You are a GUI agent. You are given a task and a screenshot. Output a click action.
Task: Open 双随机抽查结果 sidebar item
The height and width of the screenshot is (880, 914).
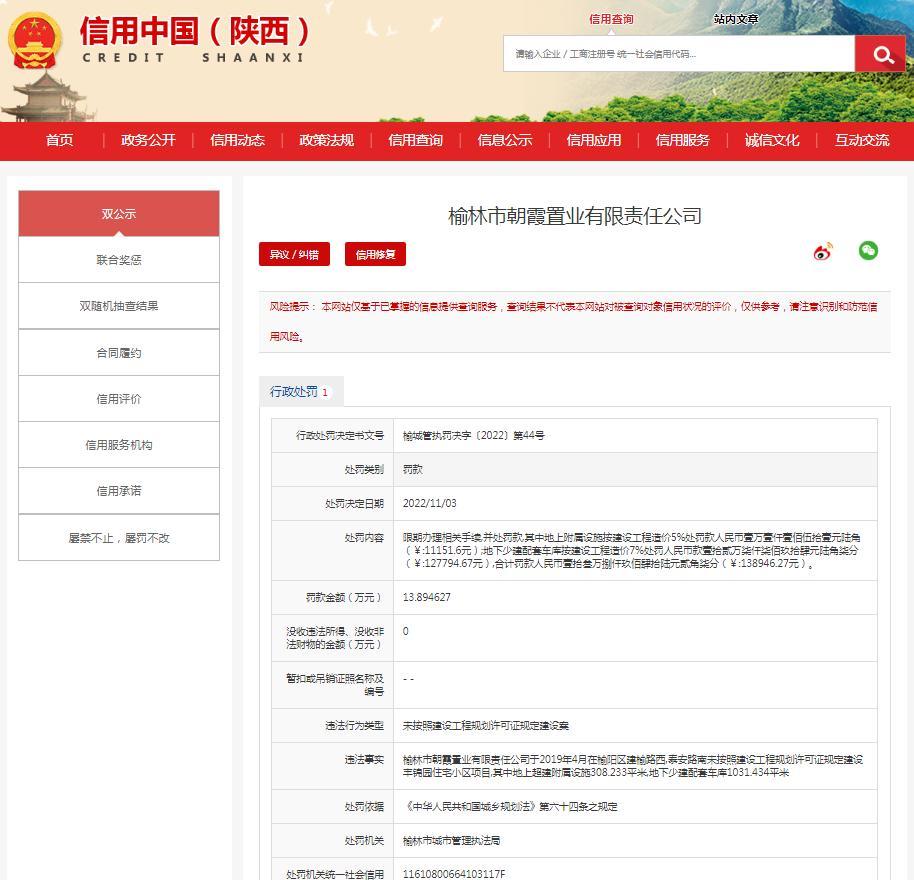point(119,306)
